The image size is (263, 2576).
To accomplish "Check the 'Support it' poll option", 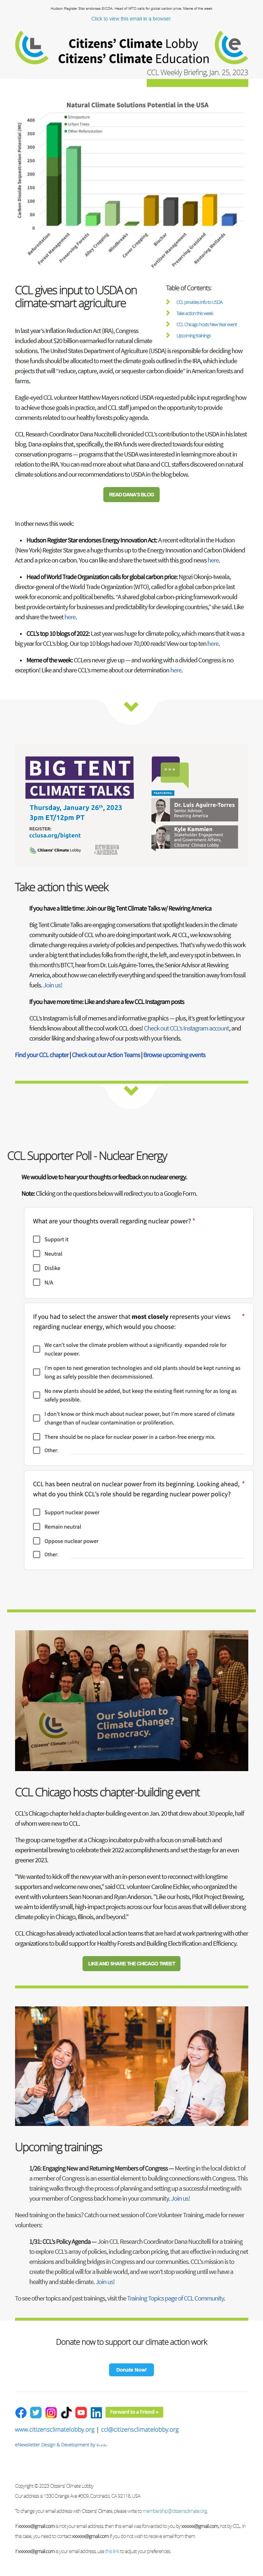I will [37, 1240].
